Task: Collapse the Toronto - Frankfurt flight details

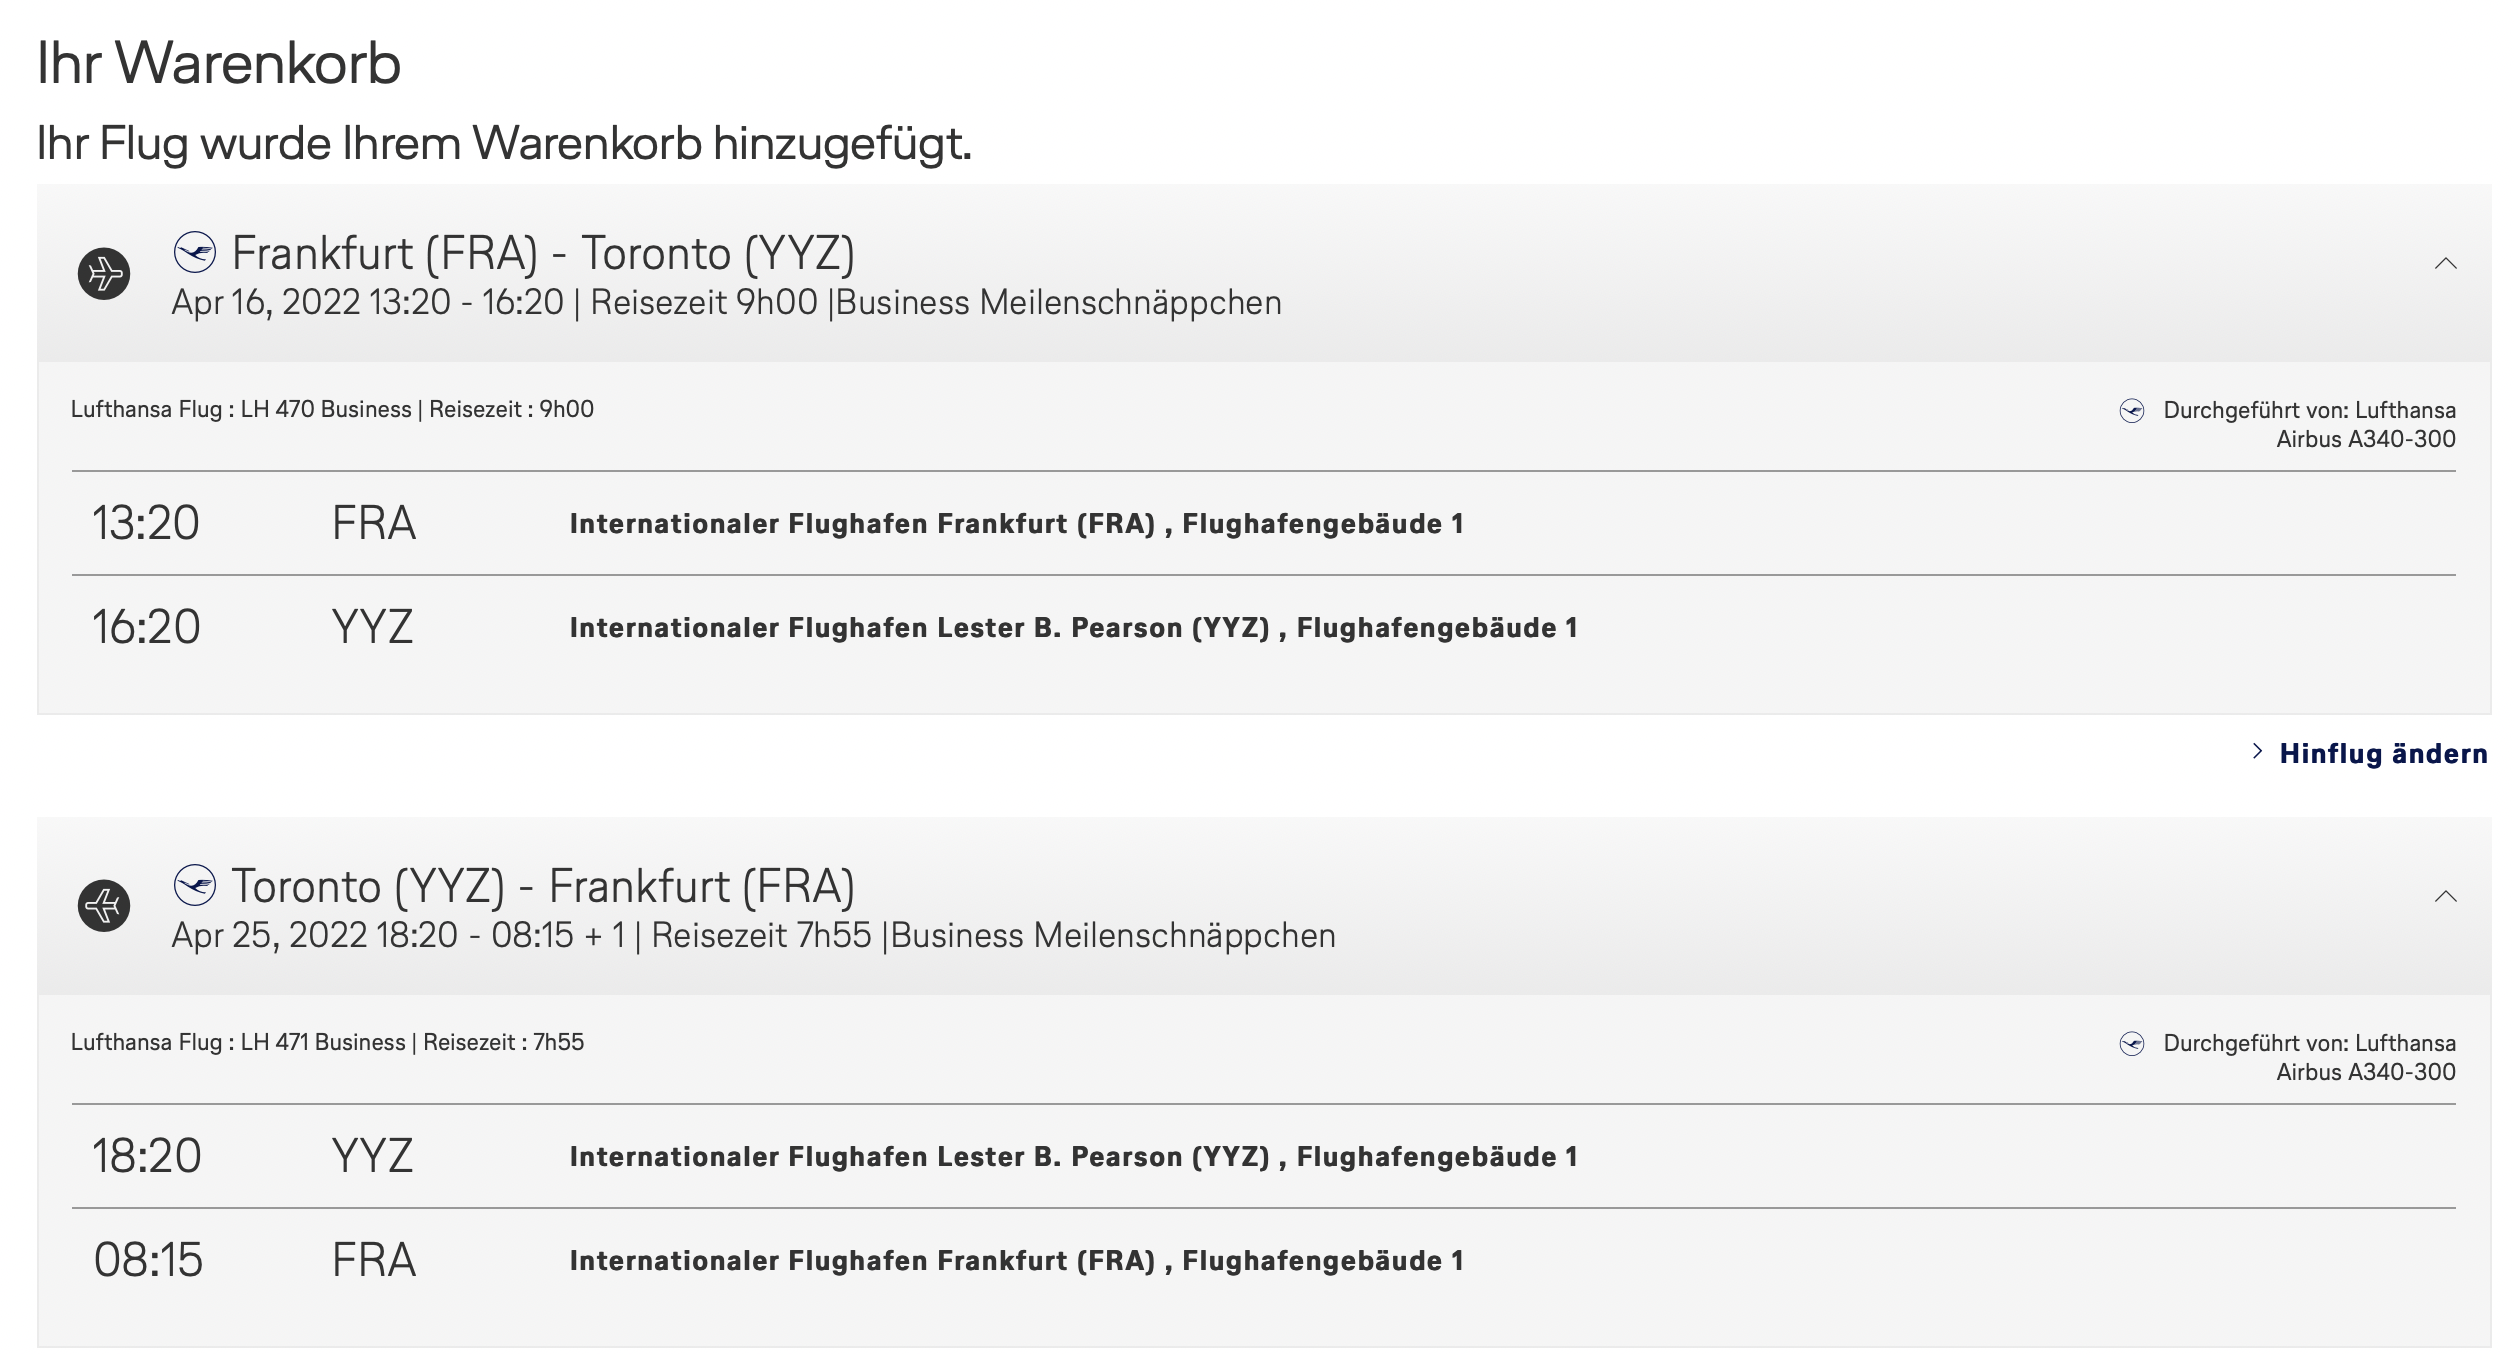Action: [x=2445, y=897]
